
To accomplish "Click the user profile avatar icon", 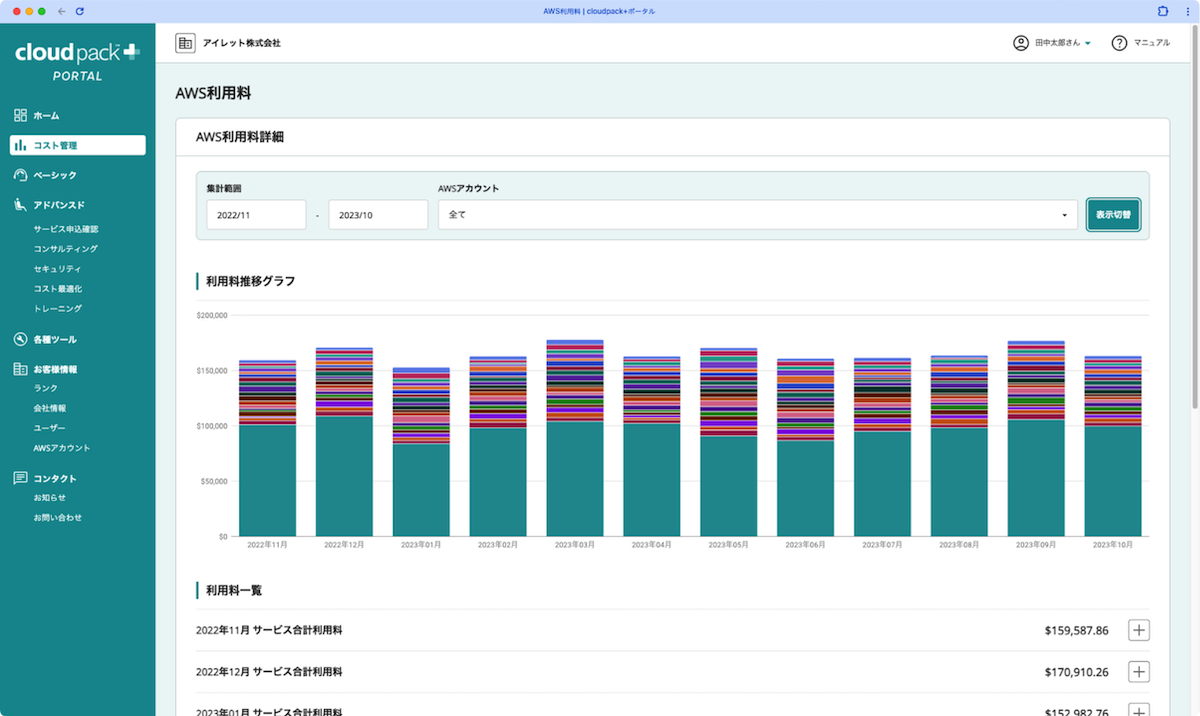I will pyautogui.click(x=1021, y=43).
